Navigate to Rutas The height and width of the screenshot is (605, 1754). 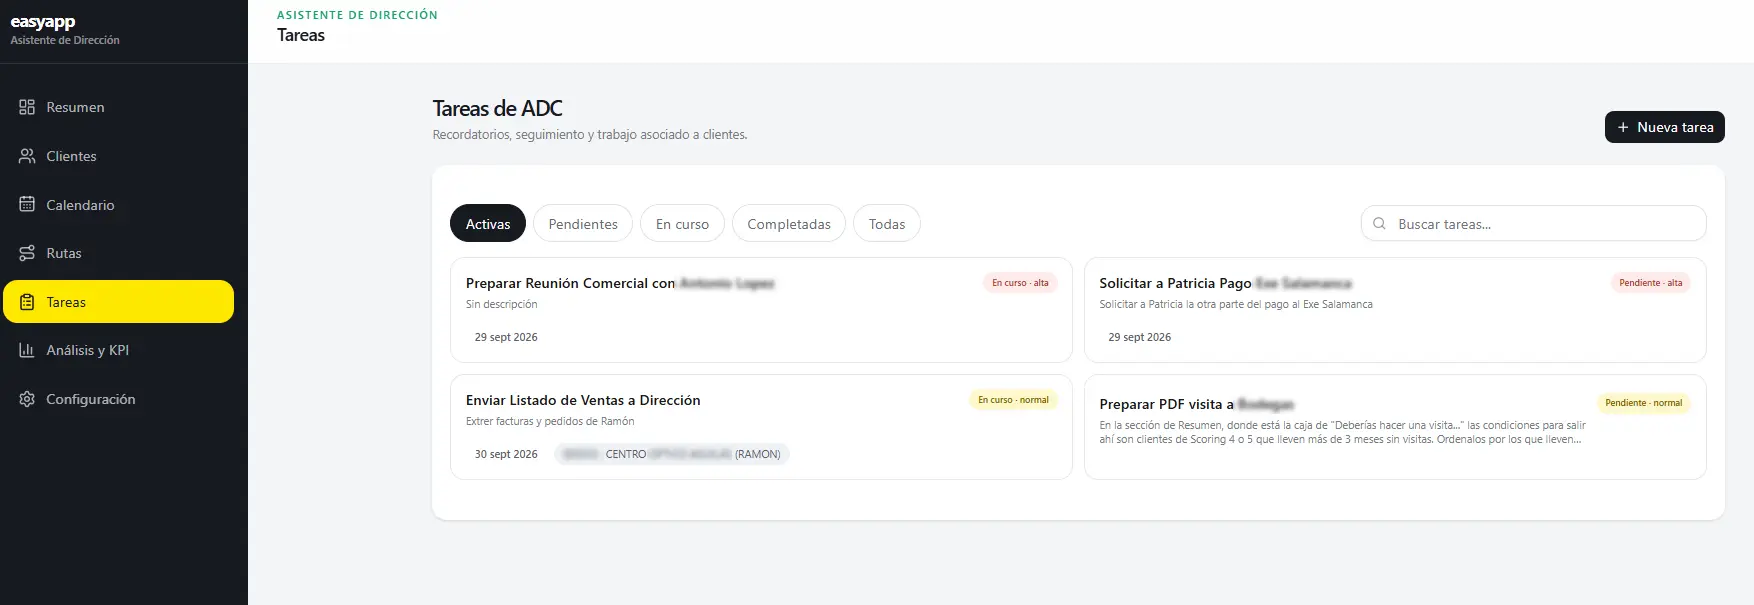point(118,253)
